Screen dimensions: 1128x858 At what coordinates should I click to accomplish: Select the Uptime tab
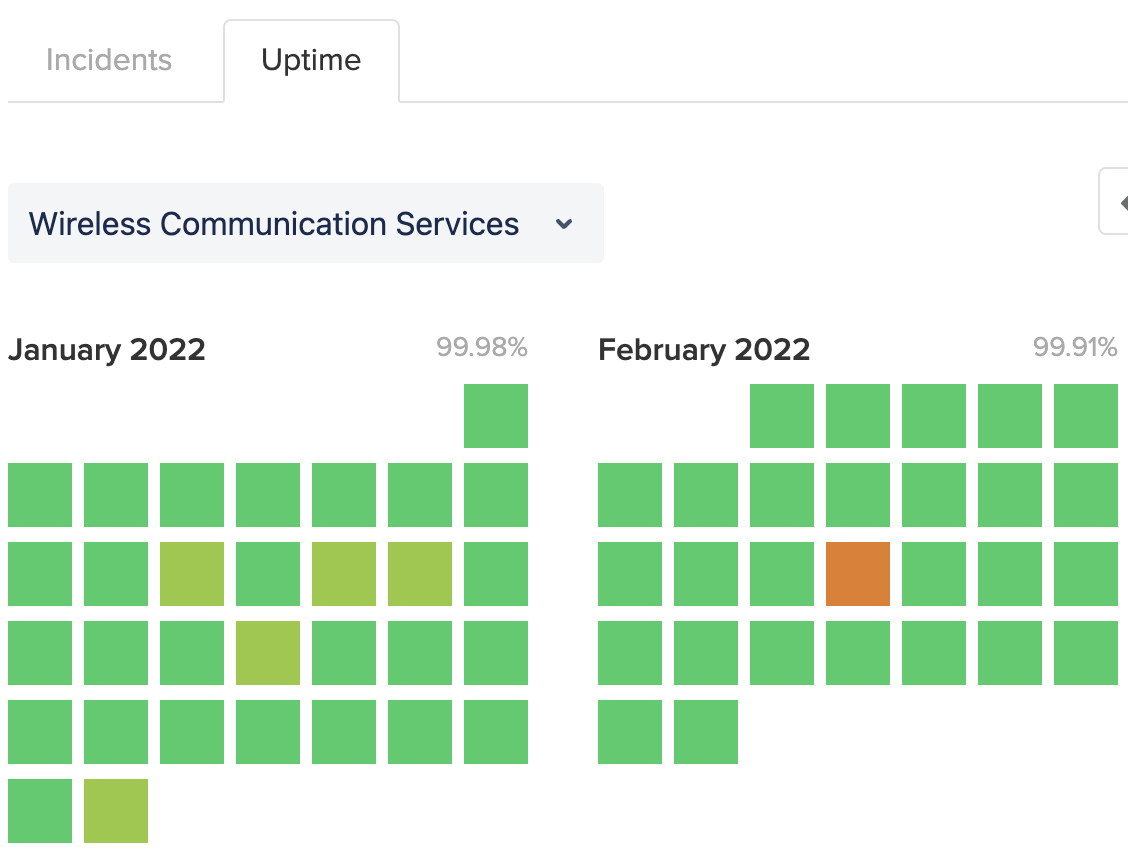click(311, 60)
